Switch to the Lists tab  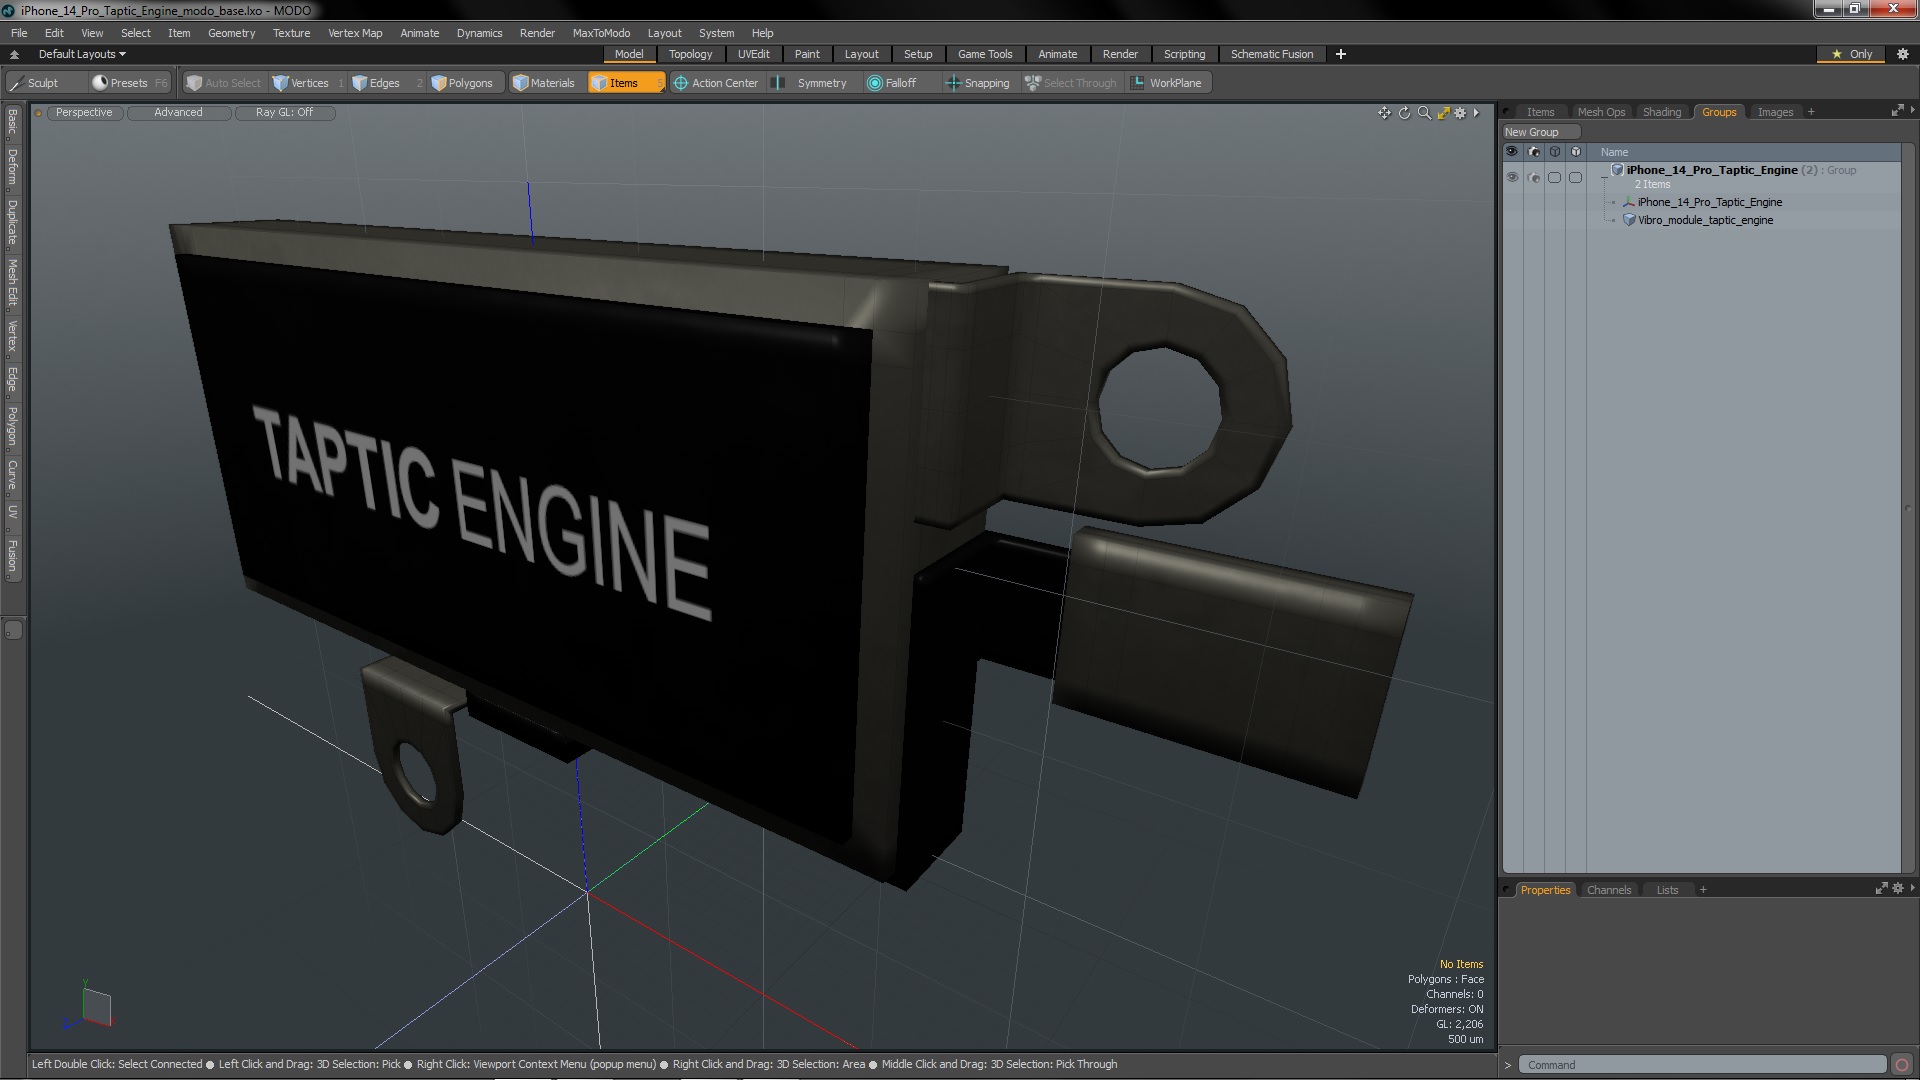(1667, 890)
